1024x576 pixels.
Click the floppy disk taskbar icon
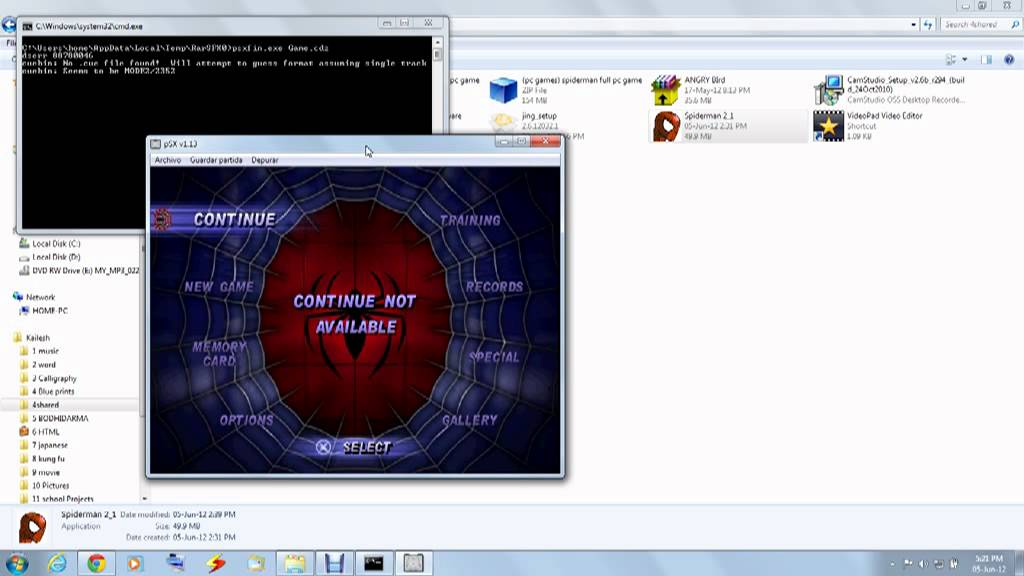334,563
